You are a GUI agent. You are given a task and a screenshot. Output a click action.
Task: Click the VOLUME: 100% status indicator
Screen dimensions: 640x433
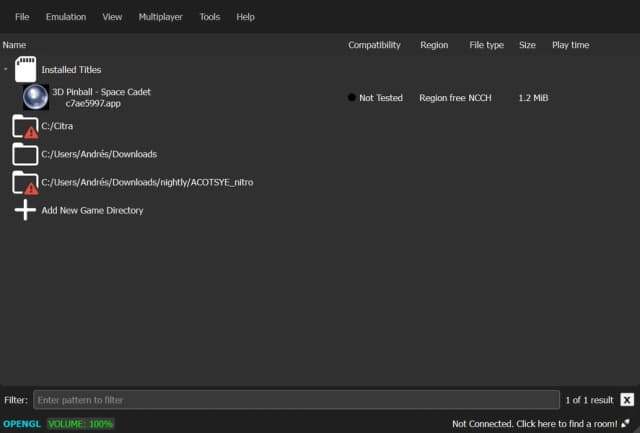[80, 424]
